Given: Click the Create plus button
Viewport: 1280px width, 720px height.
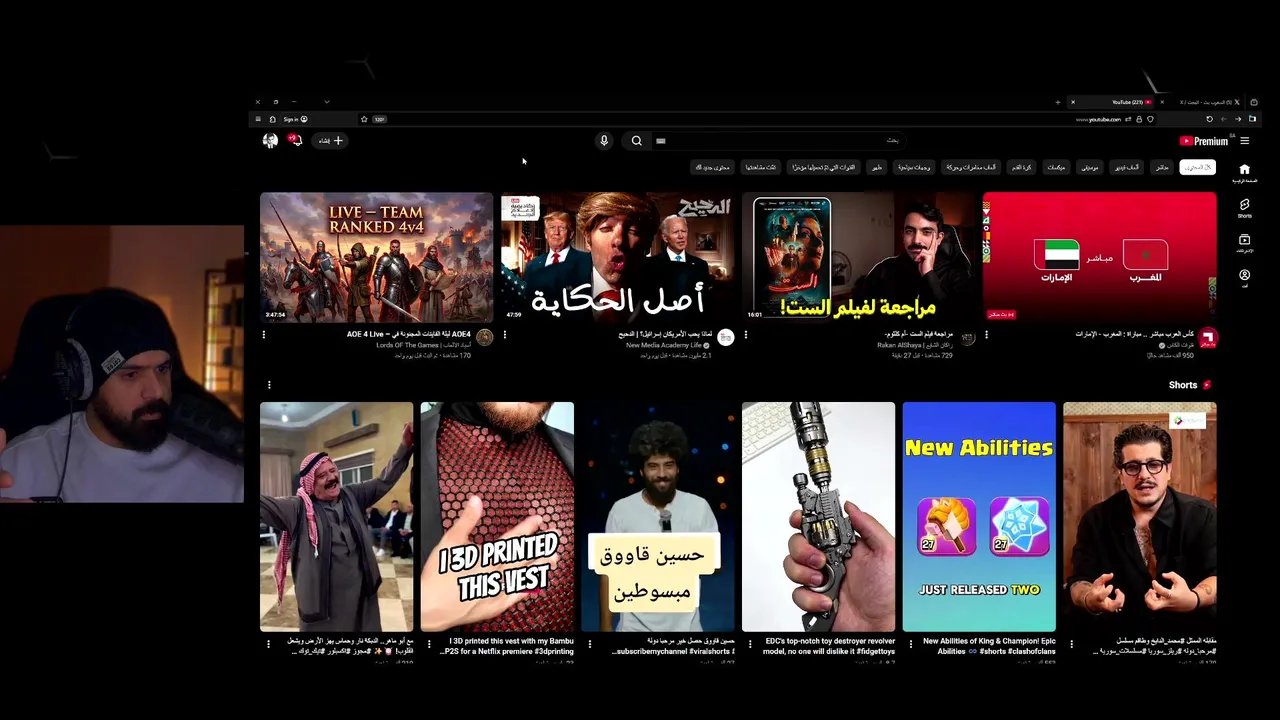Looking at the screenshot, I should tap(331, 141).
